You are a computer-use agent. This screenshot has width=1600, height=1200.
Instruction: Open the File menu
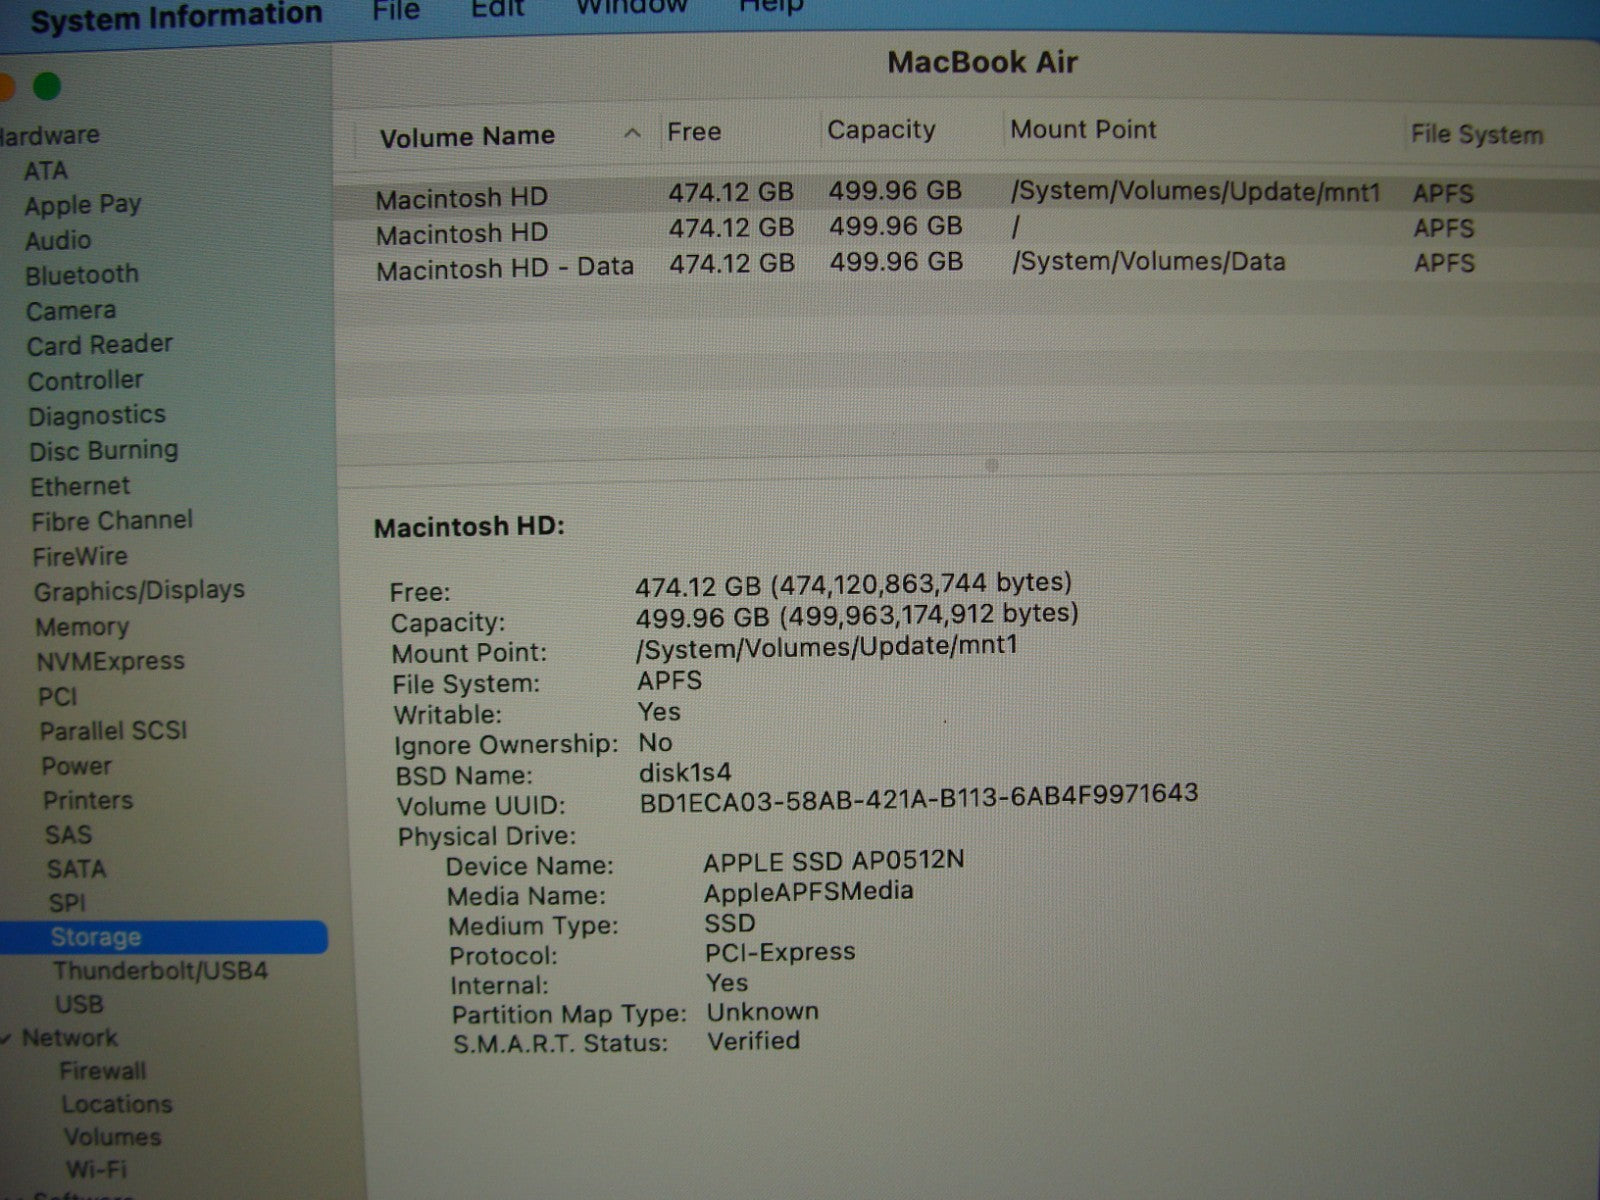pyautogui.click(x=396, y=10)
